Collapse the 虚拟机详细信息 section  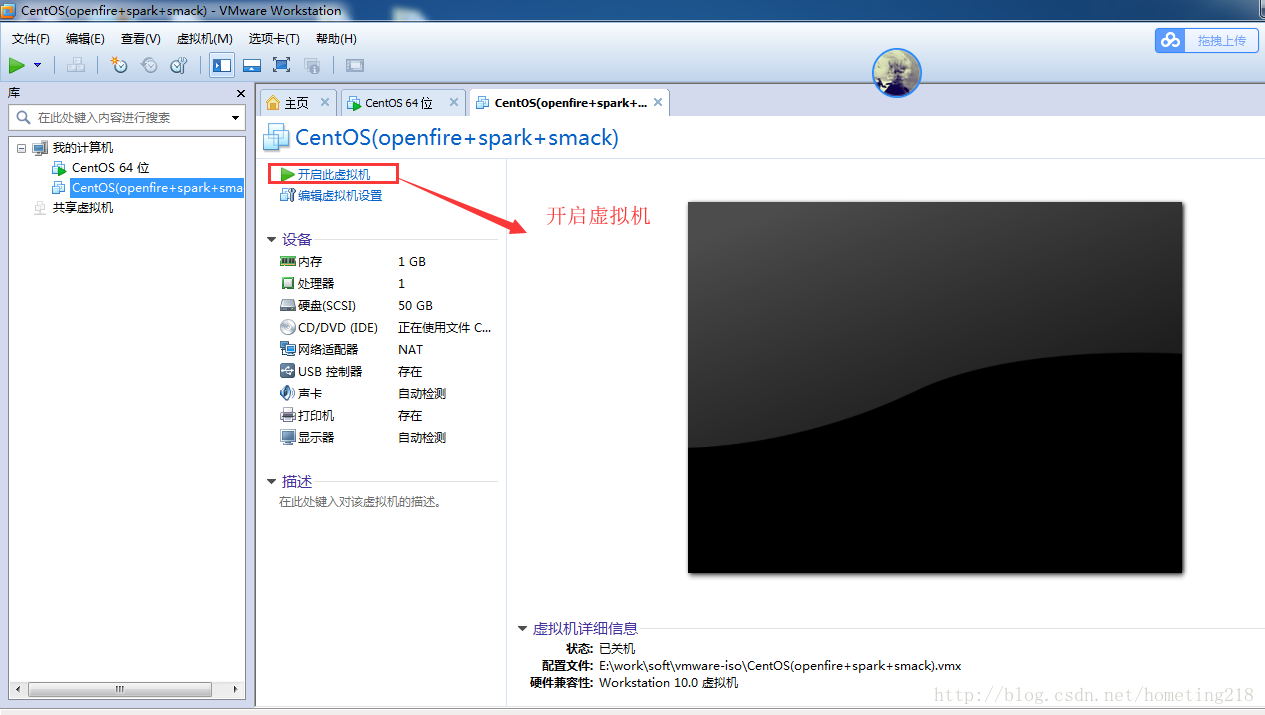(x=522, y=629)
